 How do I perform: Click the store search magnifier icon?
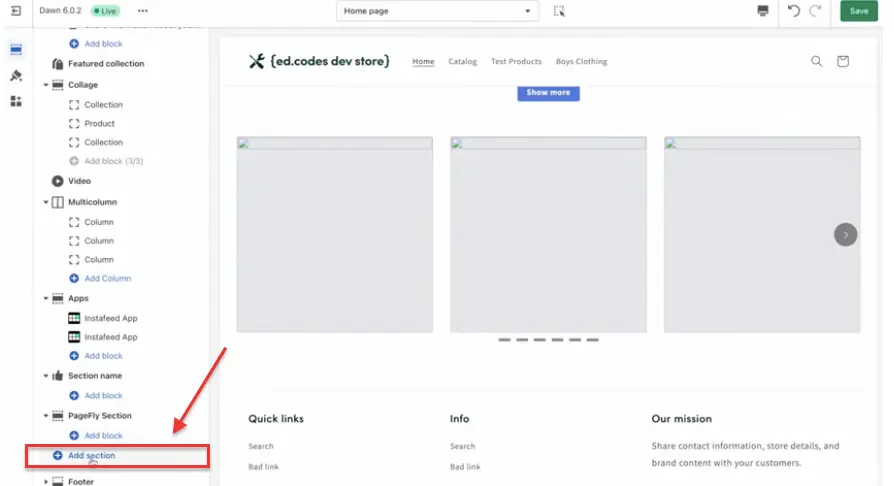(x=816, y=61)
